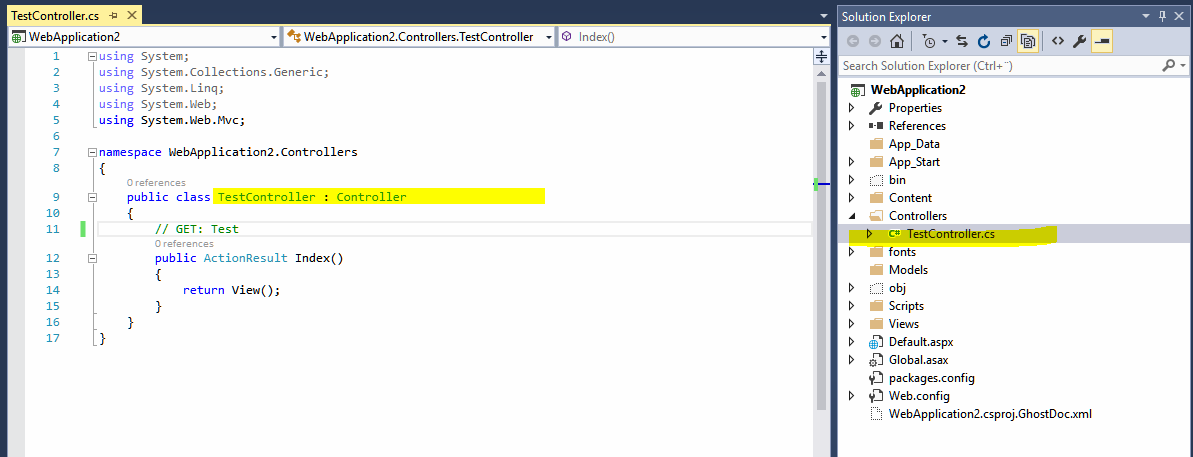Open Properties with the wrench icon
Screen dimensions: 1193x457
coord(1079,41)
